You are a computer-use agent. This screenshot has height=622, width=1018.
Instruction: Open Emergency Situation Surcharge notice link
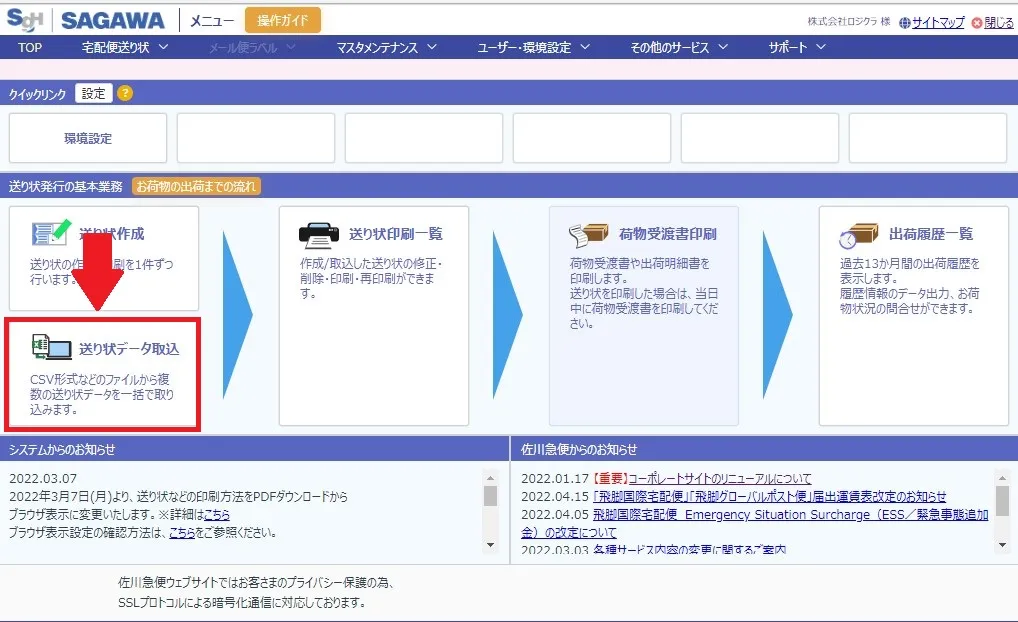coord(754,523)
